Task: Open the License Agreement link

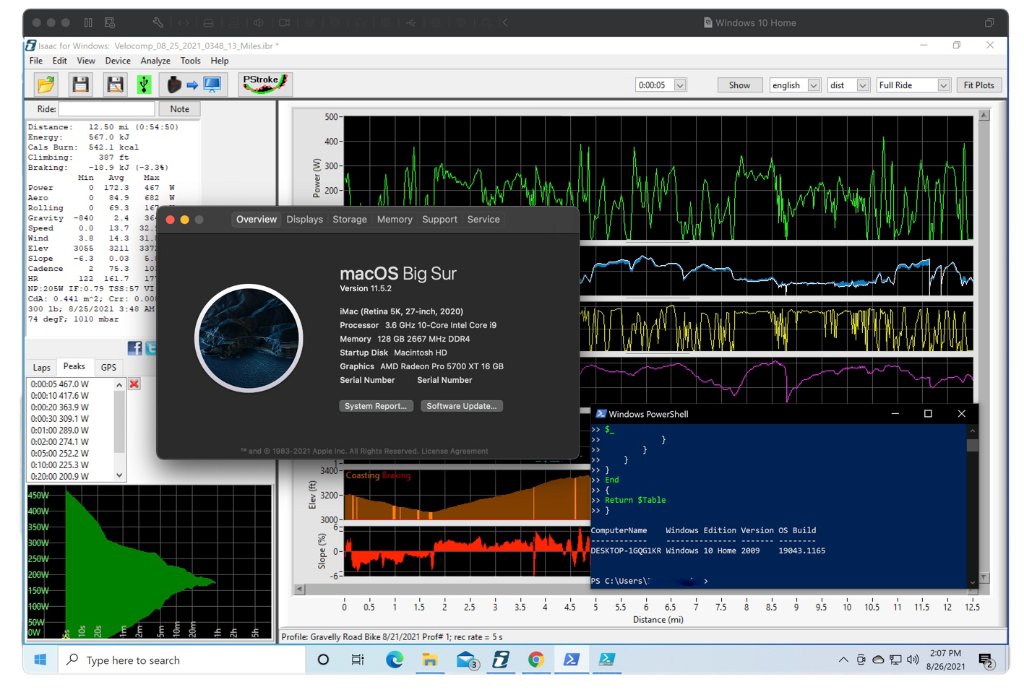Action: (x=455, y=451)
